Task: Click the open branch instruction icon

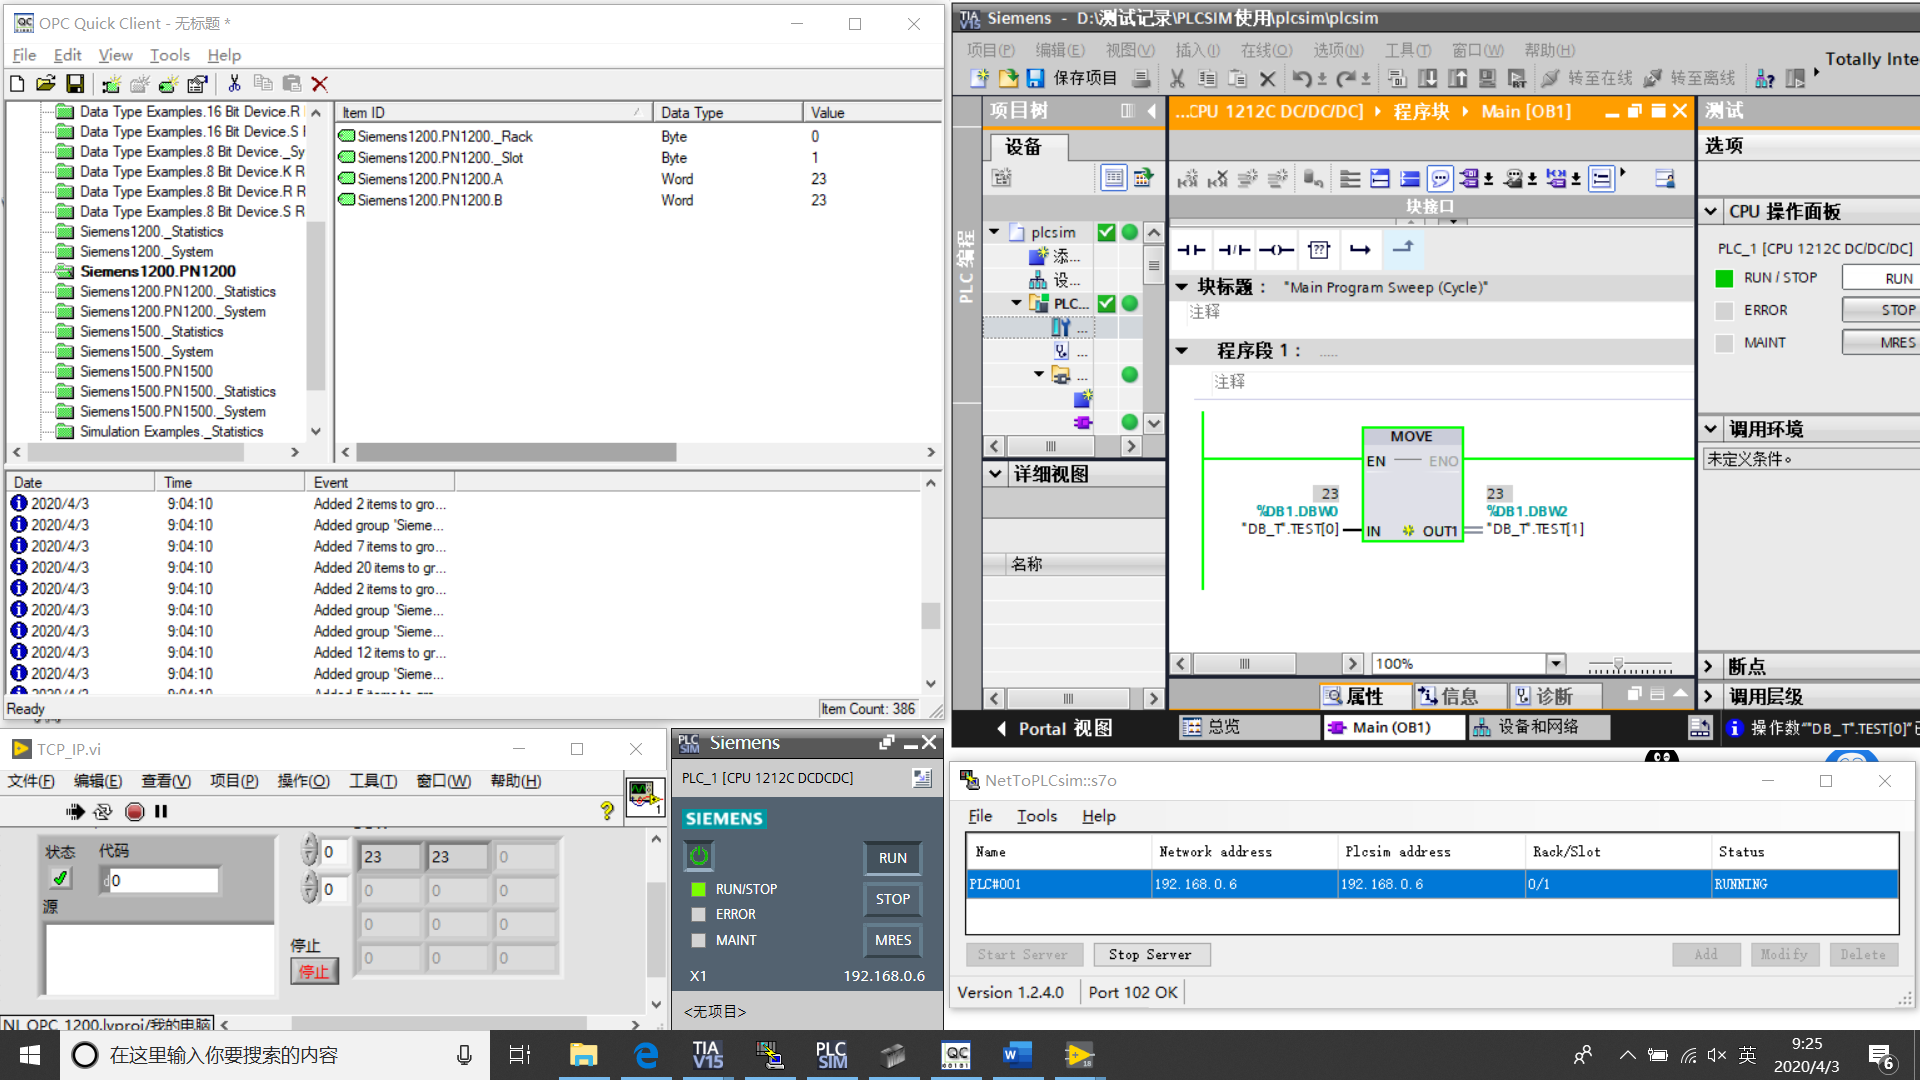Action: coord(1360,249)
